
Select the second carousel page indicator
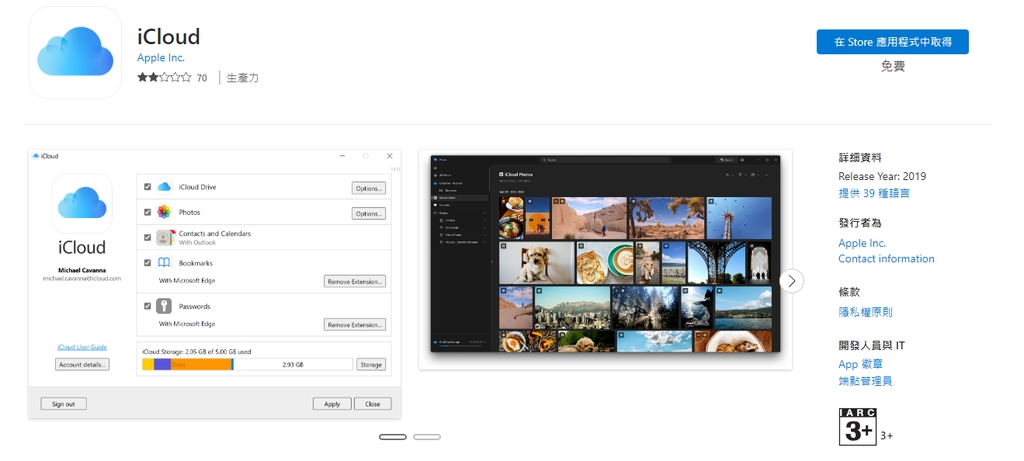point(427,437)
